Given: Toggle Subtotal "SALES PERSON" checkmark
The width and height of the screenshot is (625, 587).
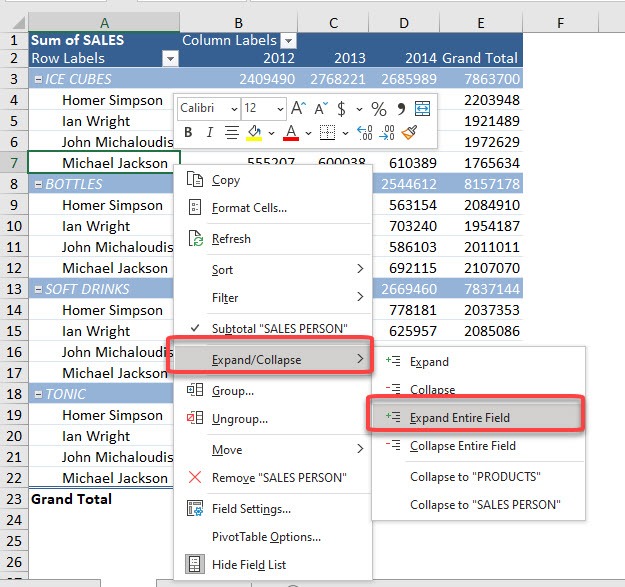Looking at the screenshot, I should 195,328.
